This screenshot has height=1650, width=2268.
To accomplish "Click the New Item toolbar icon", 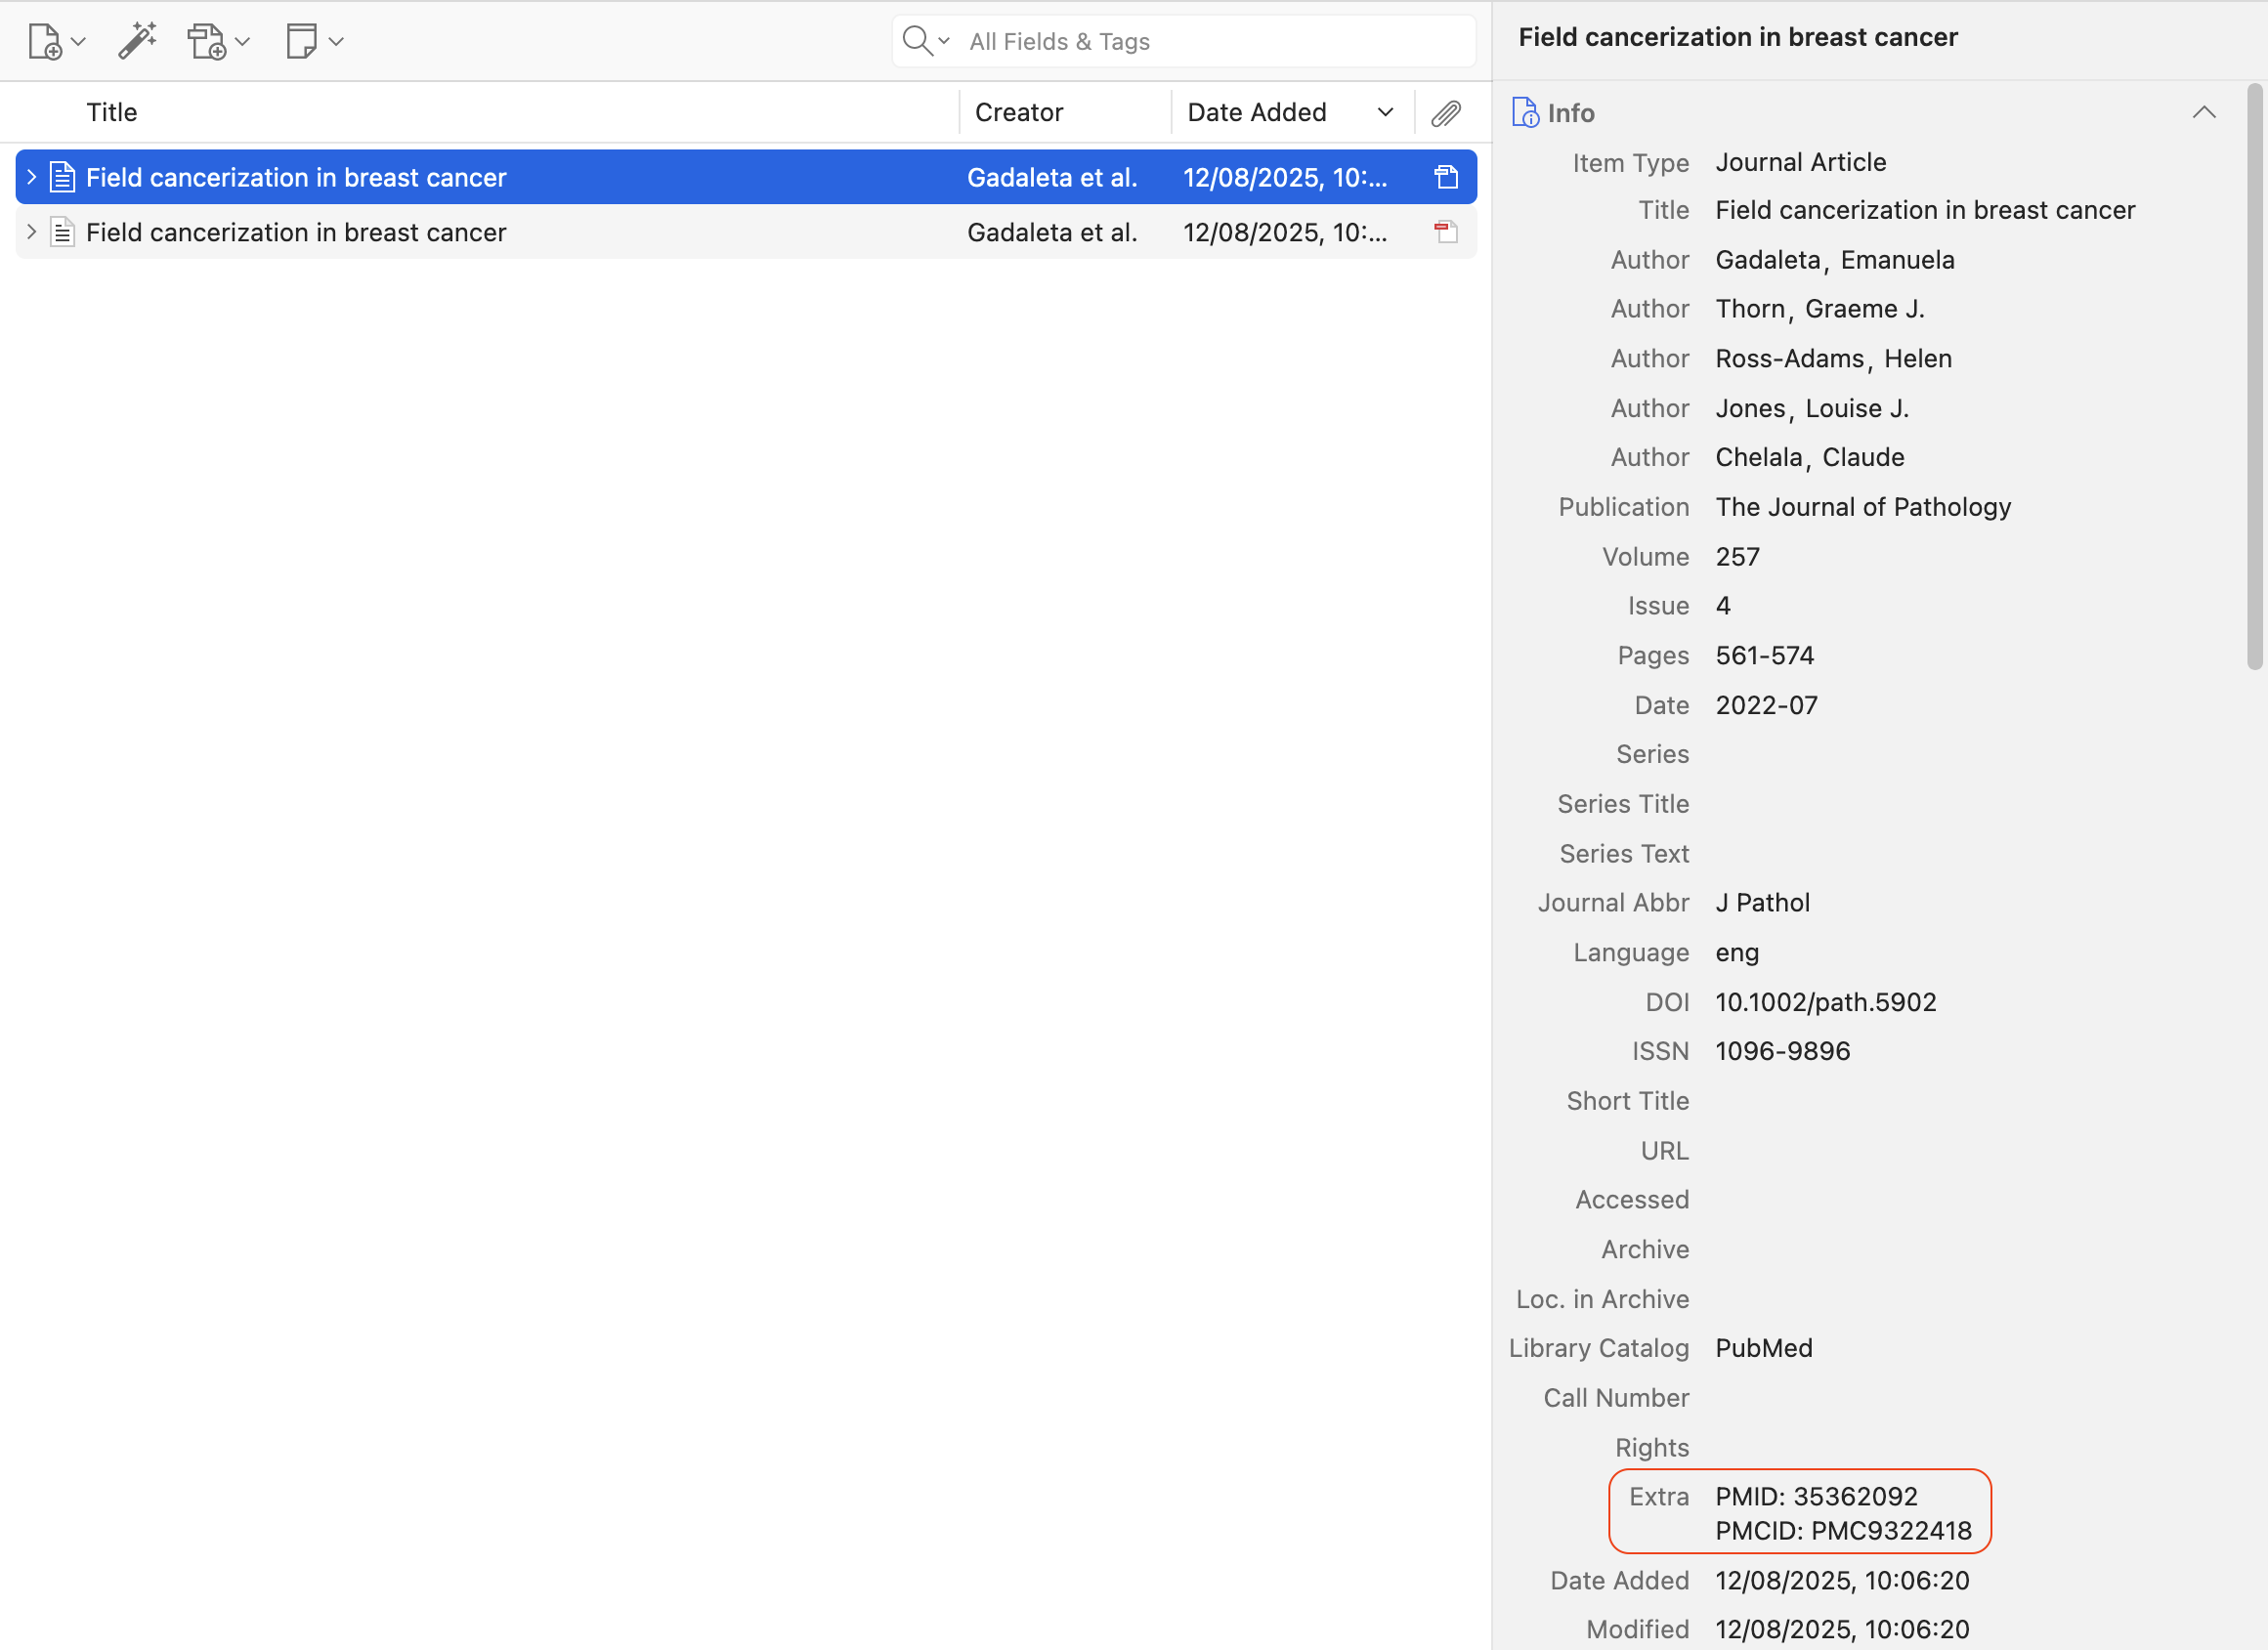I will click(45, 42).
